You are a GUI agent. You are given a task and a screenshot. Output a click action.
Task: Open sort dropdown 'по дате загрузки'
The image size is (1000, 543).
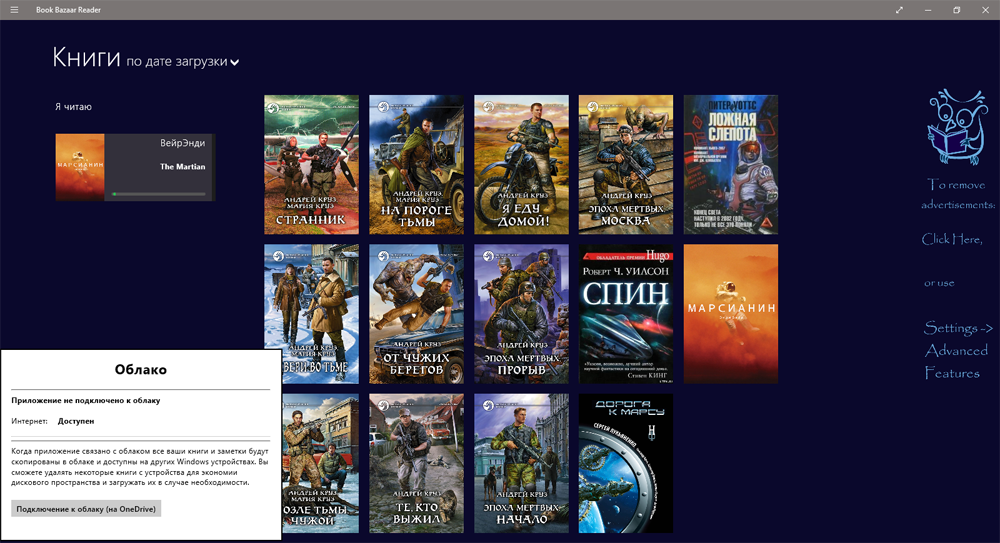coord(182,62)
